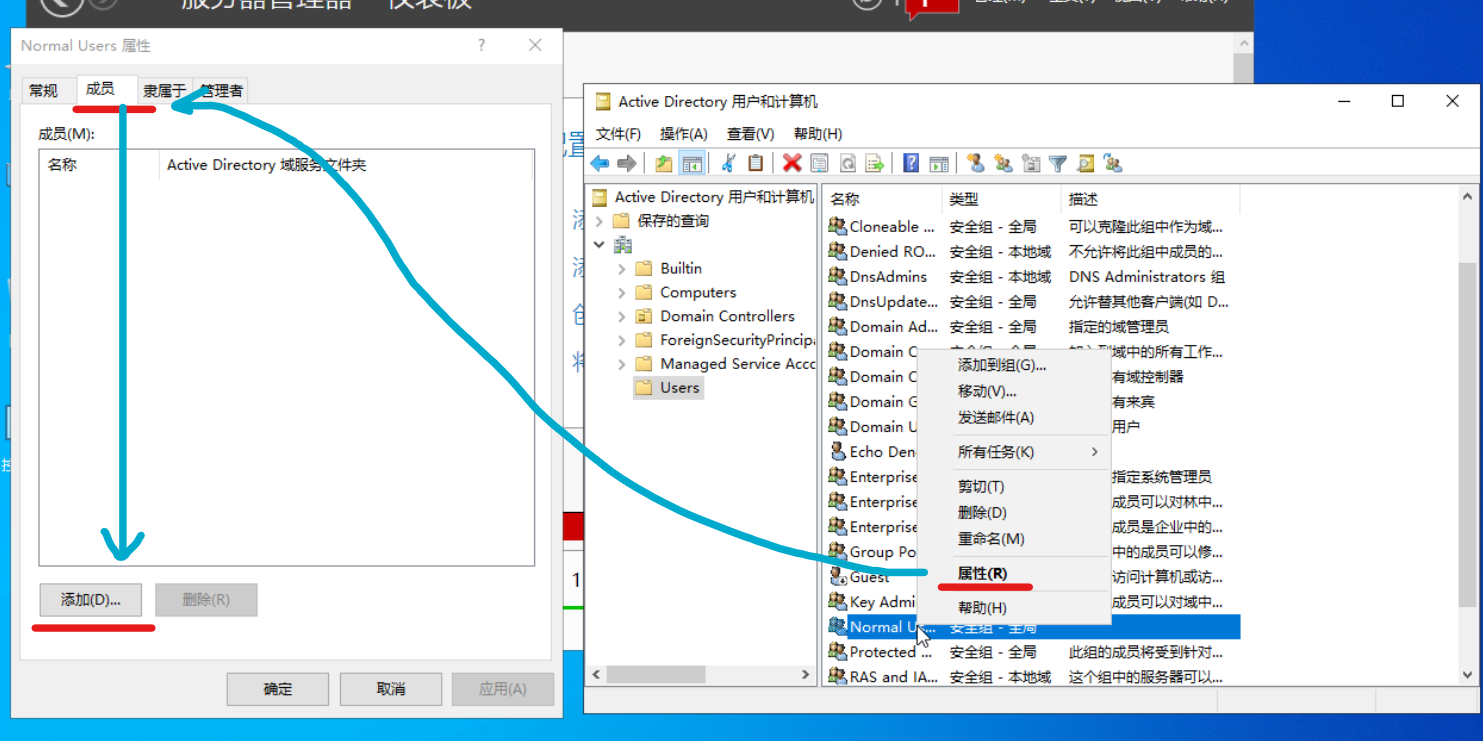Image resolution: width=1483 pixels, height=741 pixels.
Task: Expand the Domain Controllers tree node
Action: click(621, 316)
